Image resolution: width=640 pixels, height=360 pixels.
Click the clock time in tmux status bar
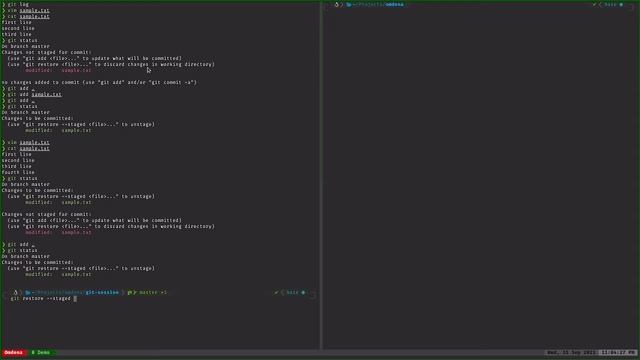coord(619,352)
